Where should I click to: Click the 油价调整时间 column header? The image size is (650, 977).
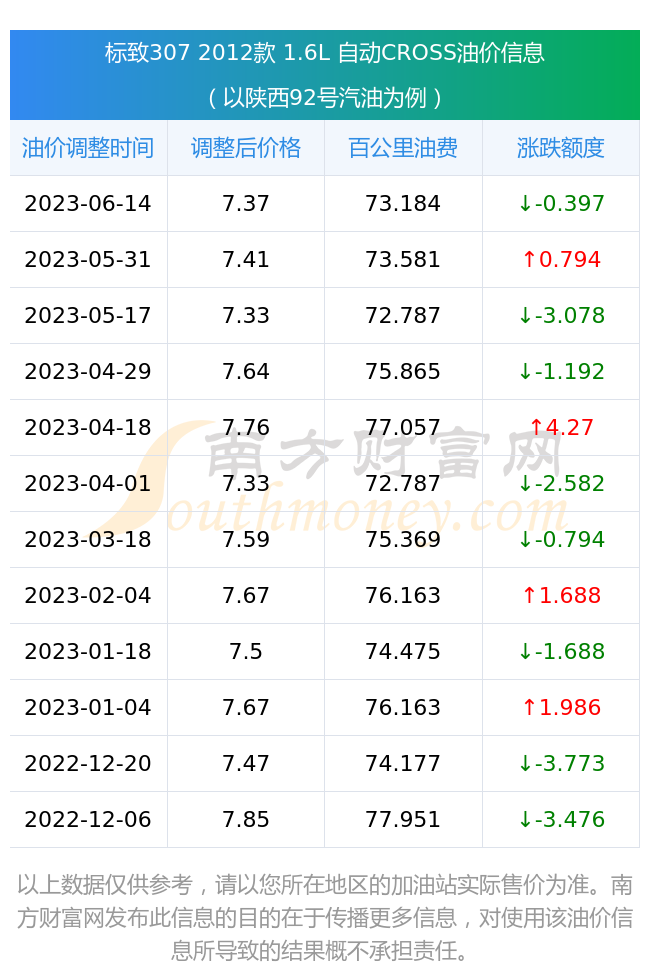tap(88, 148)
